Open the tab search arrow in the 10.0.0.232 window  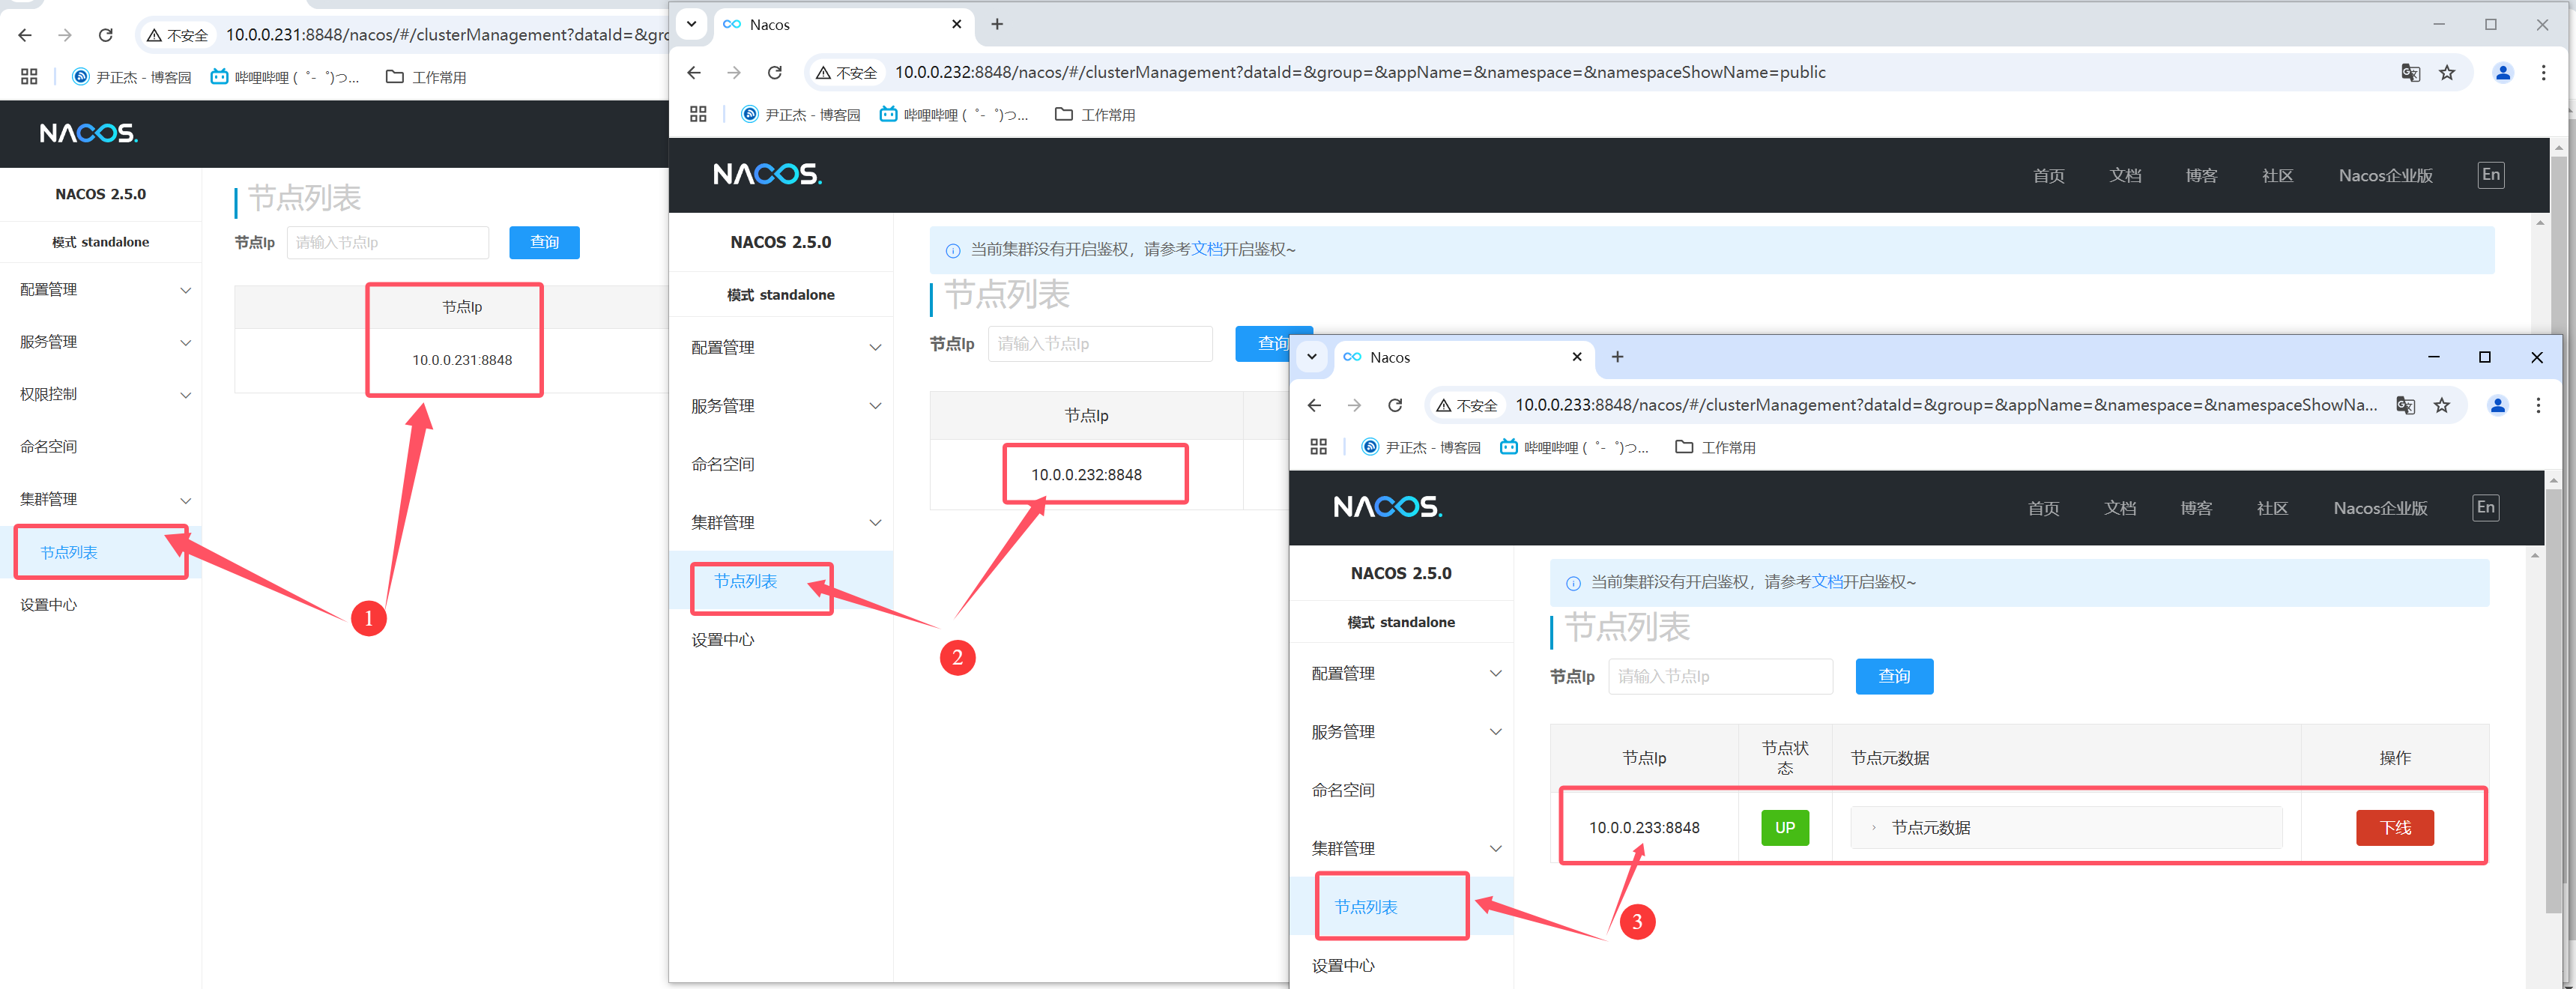point(691,24)
